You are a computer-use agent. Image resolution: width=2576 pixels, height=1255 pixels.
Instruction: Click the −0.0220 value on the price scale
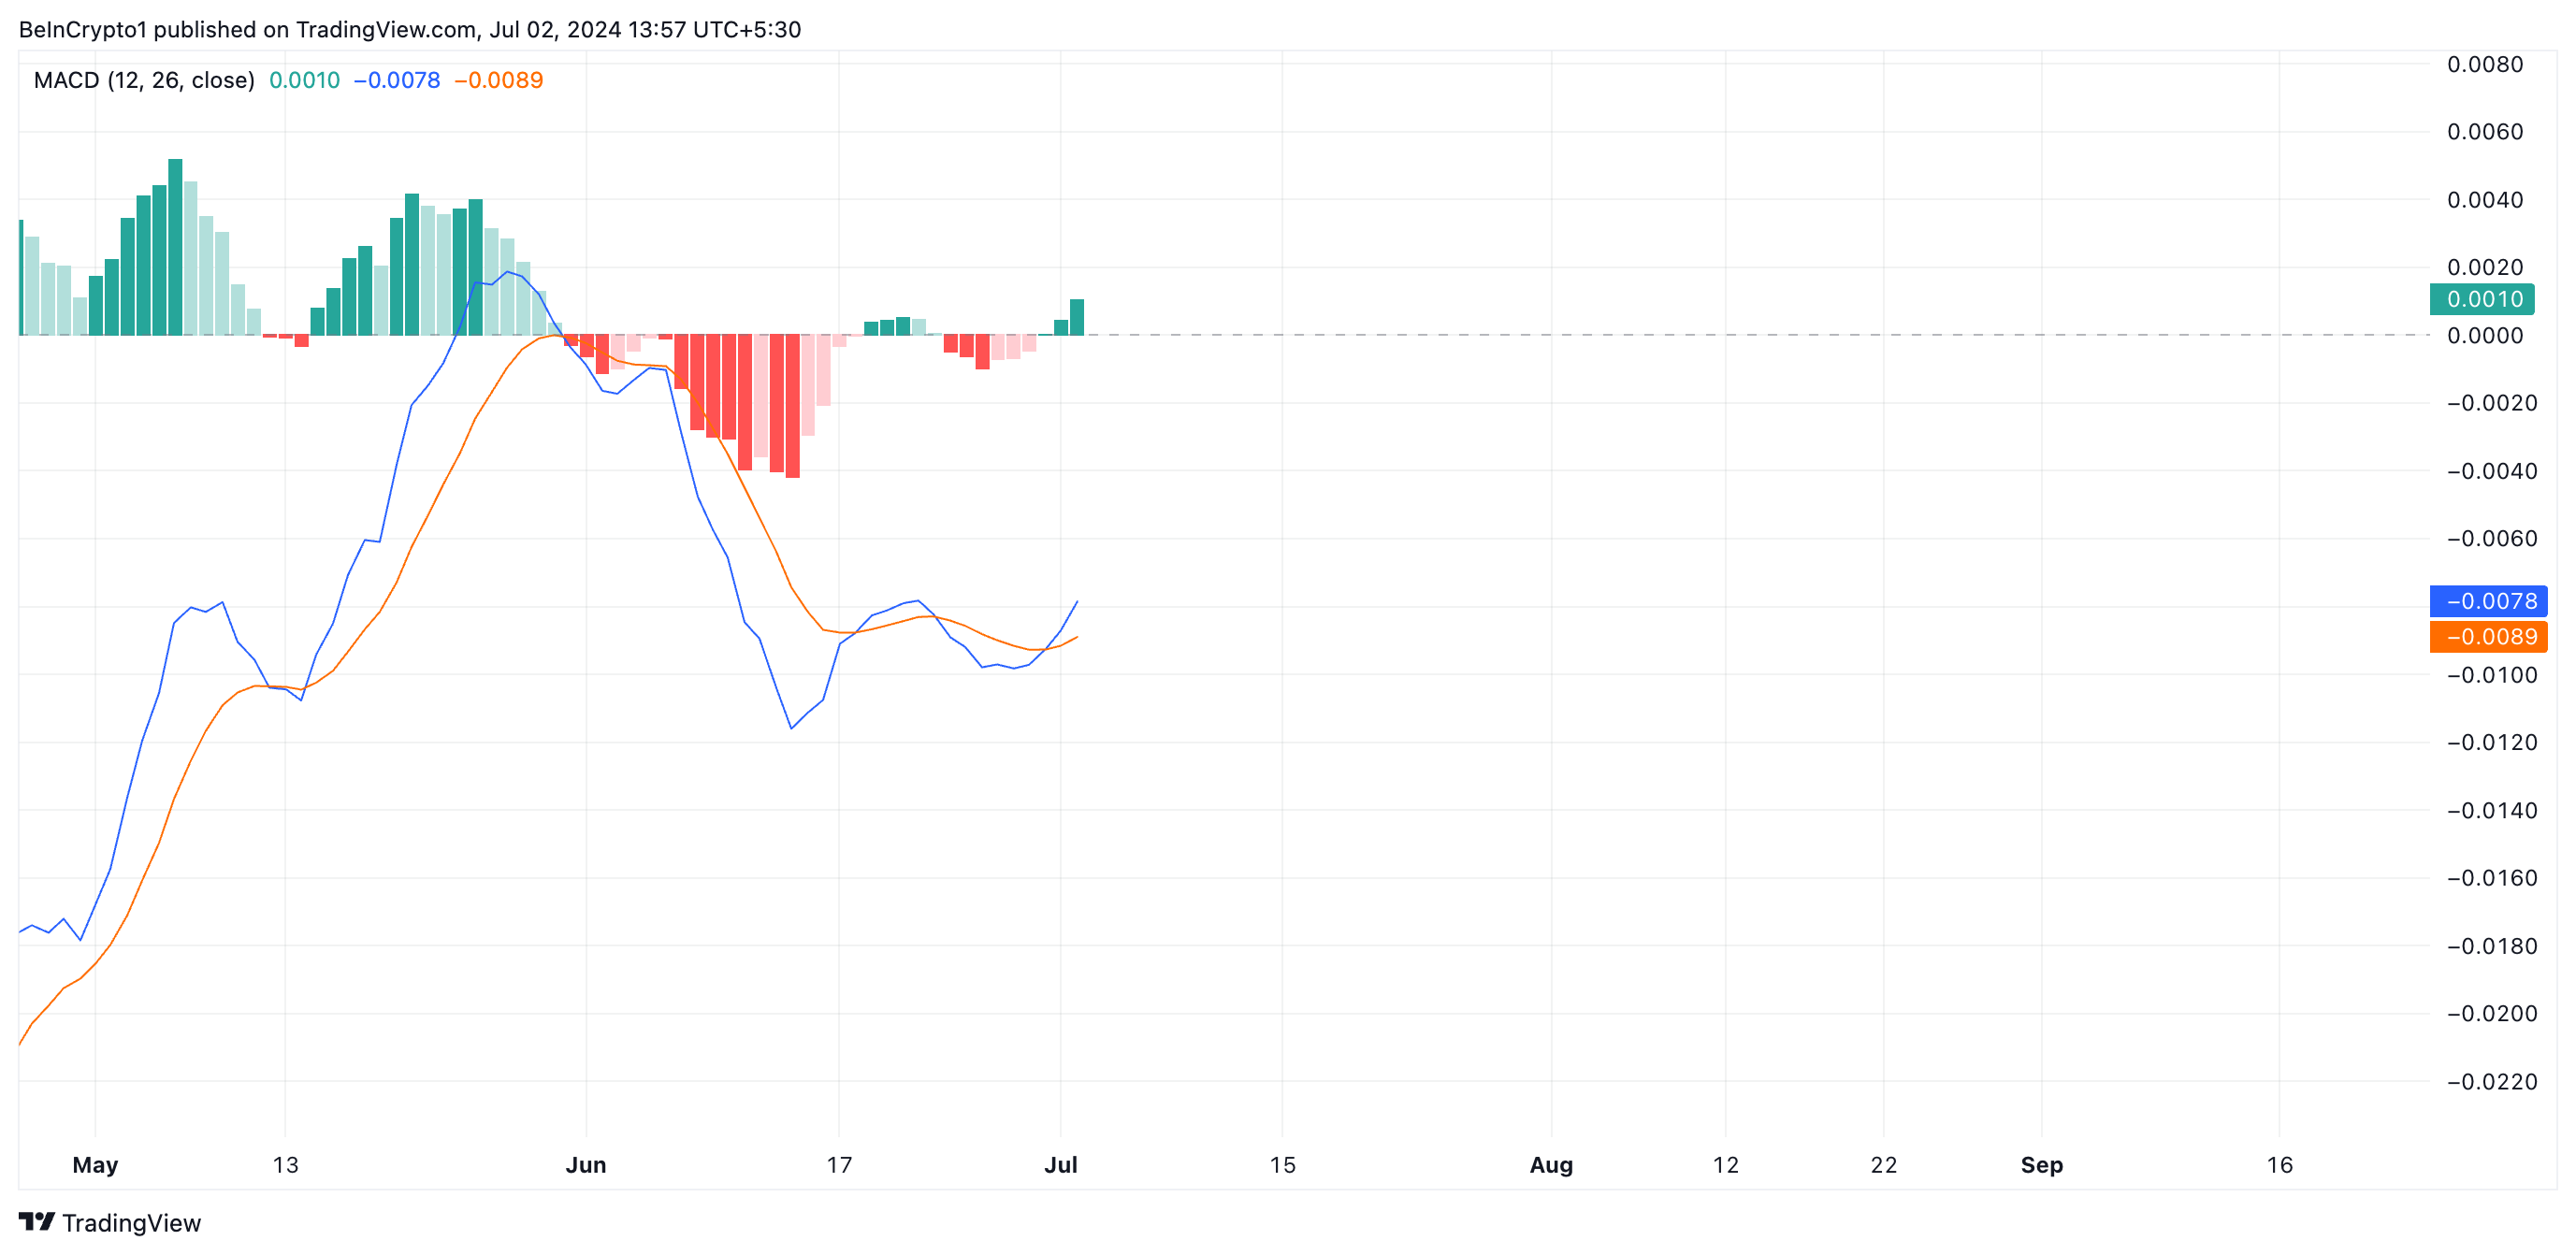pos(2490,1082)
